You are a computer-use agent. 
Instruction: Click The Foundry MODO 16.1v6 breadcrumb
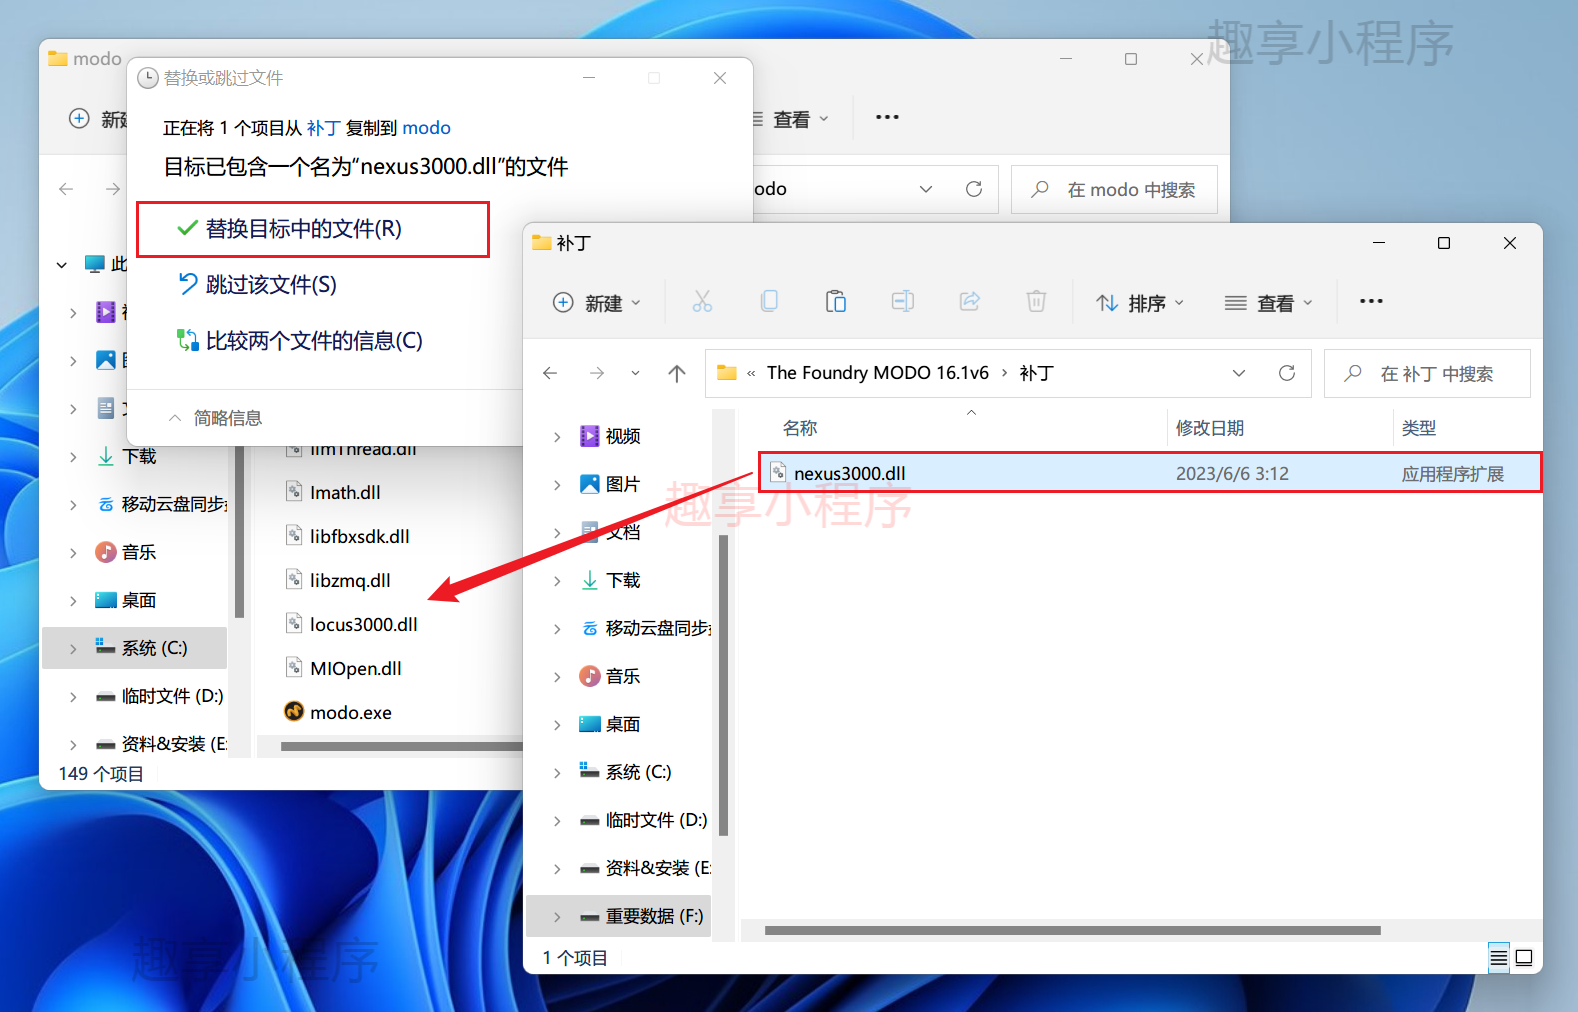click(x=878, y=373)
